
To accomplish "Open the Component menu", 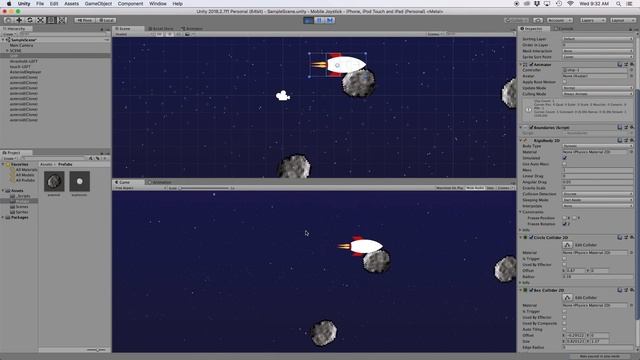I will click(130, 4).
